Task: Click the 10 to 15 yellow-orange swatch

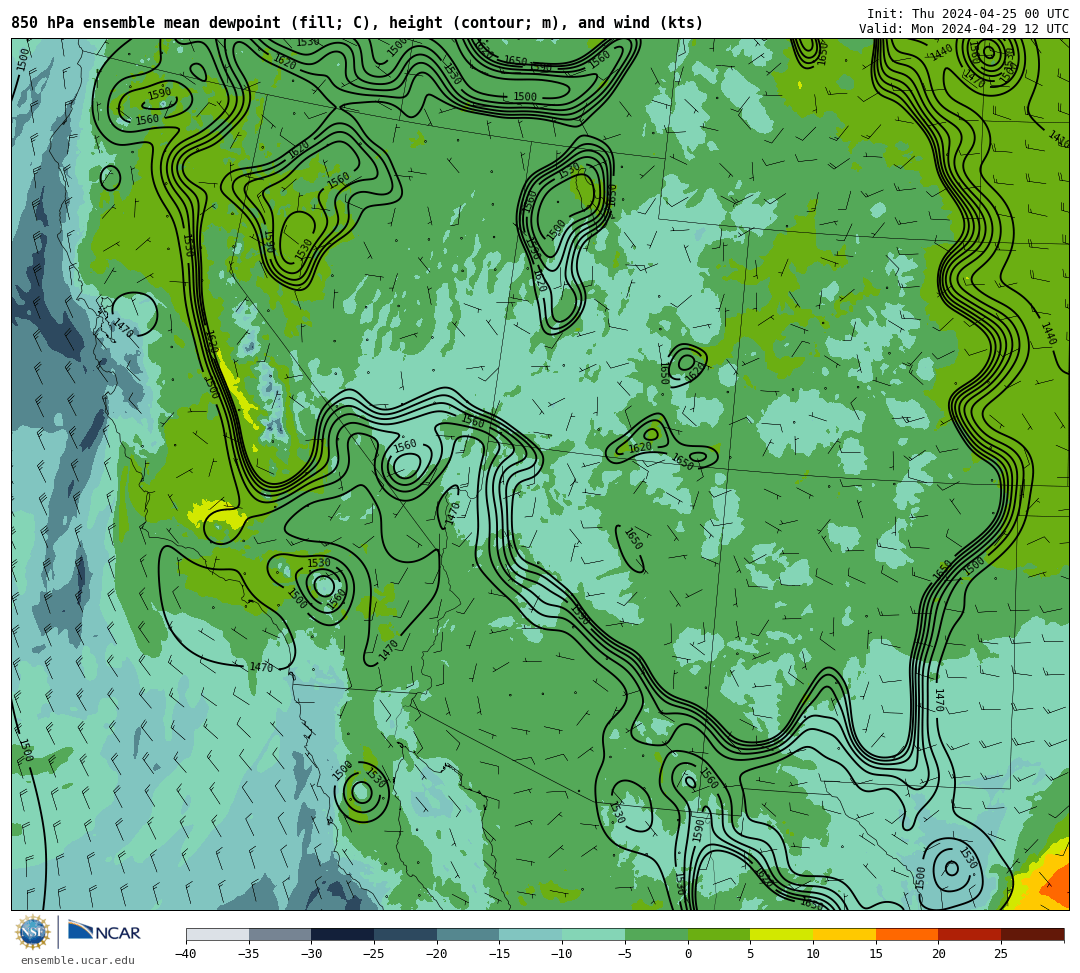Action: [844, 934]
